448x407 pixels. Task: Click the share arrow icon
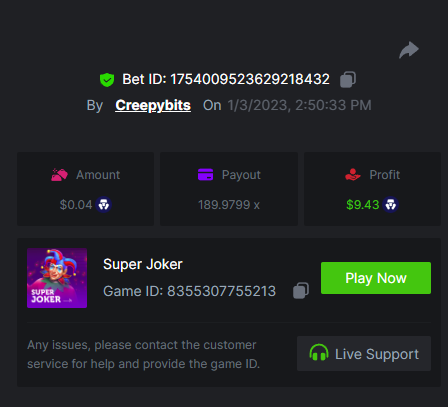click(409, 50)
